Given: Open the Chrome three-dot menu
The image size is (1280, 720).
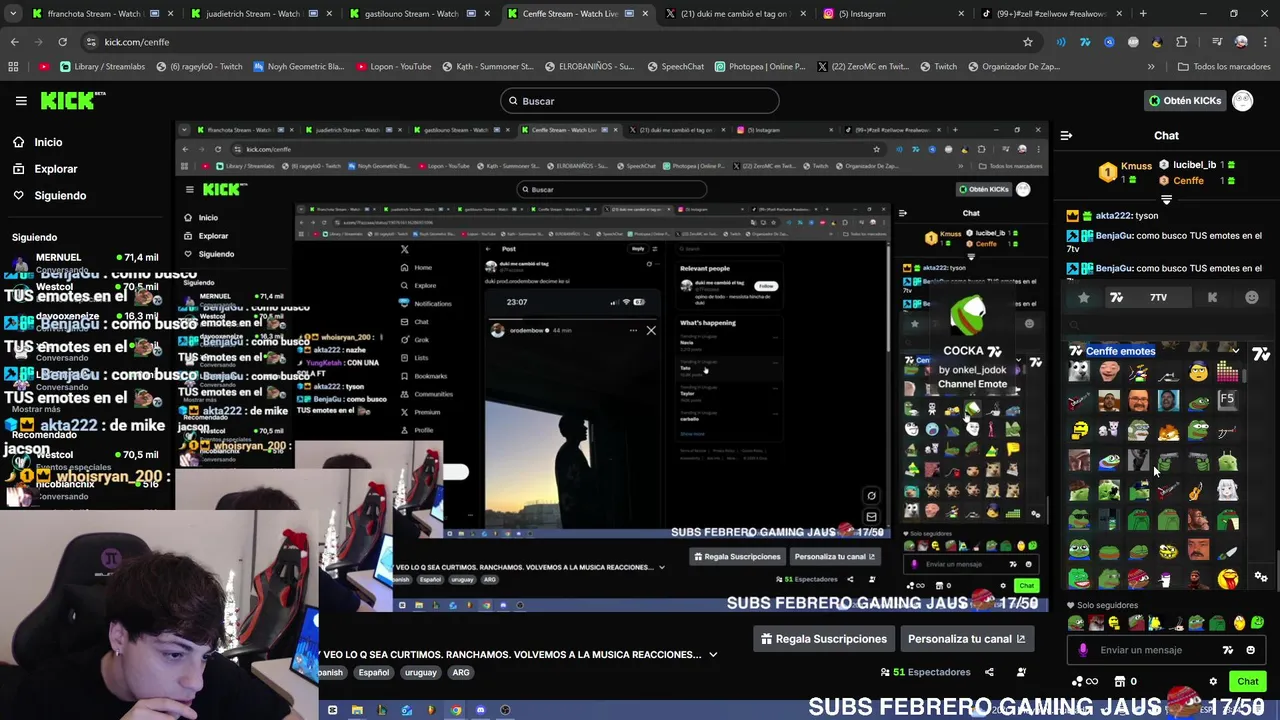Looking at the screenshot, I should point(1265,42).
